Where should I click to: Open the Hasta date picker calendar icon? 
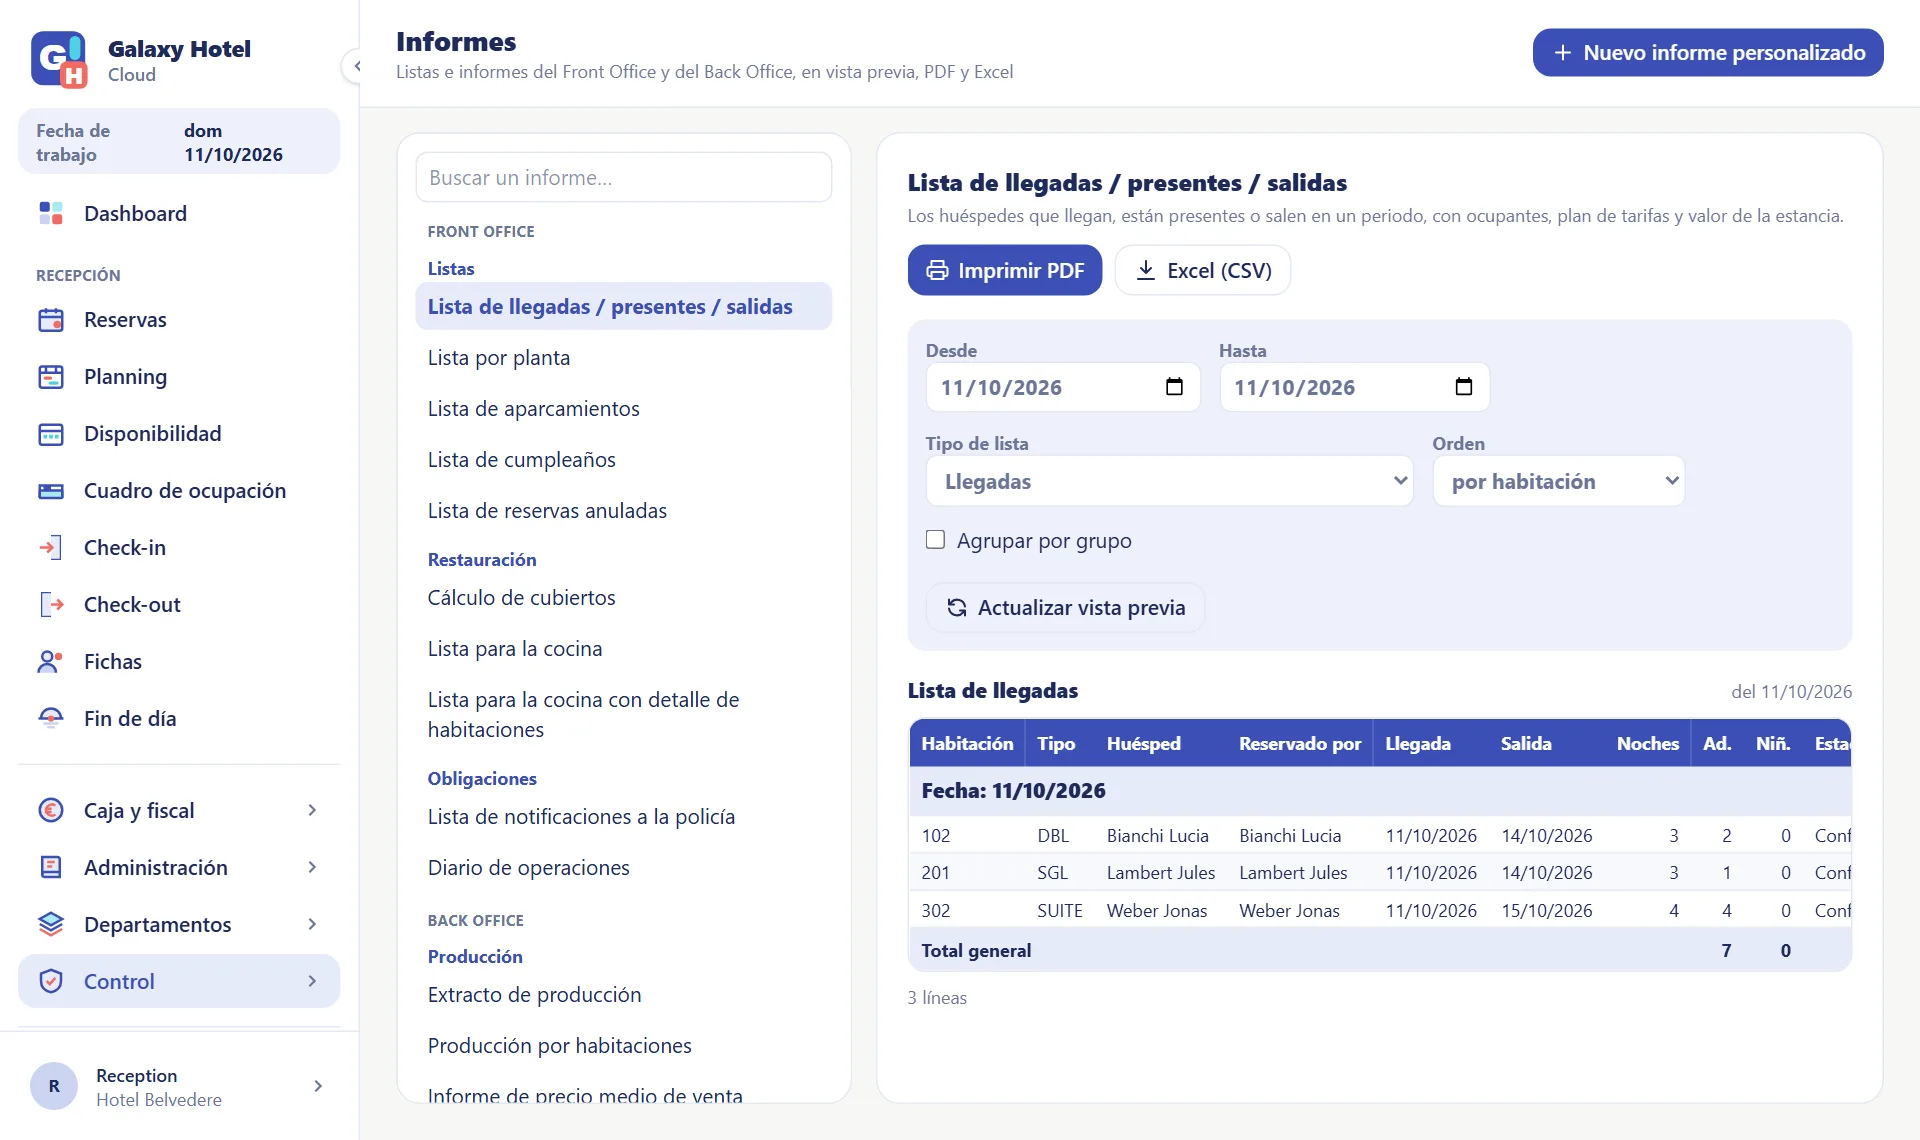click(1463, 387)
